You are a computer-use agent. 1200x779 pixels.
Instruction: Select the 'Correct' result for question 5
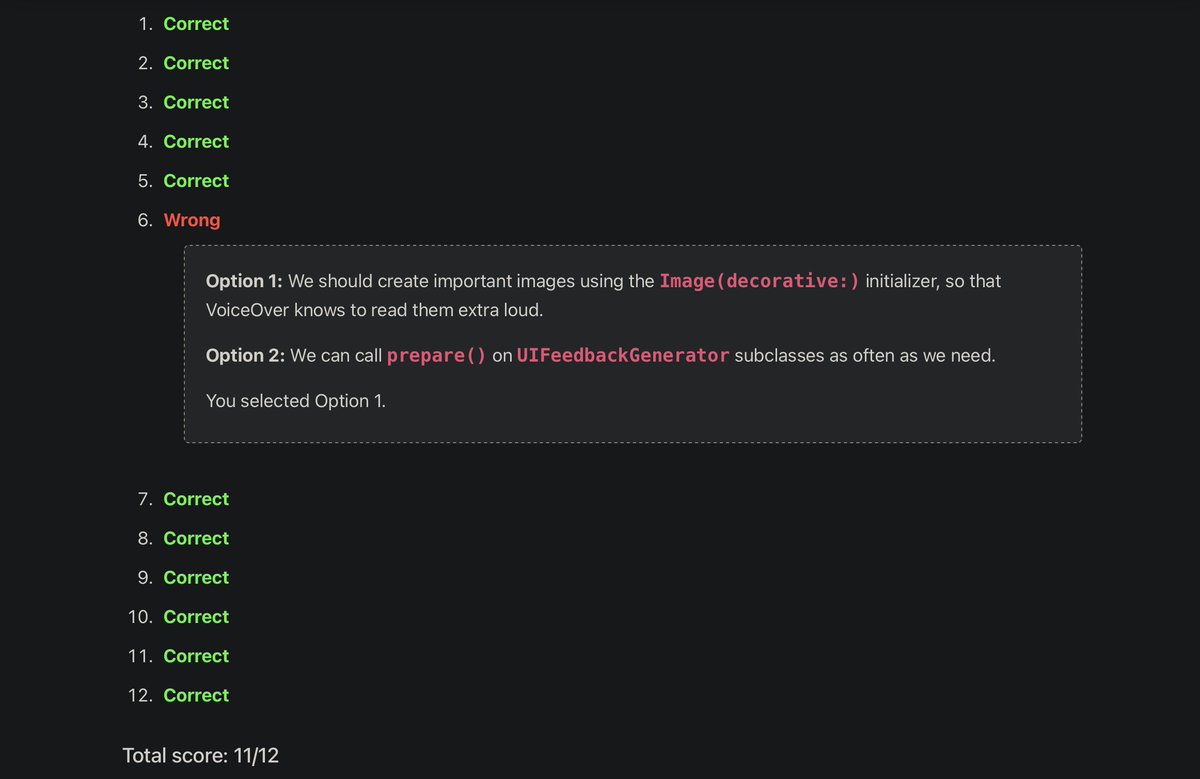(x=196, y=181)
